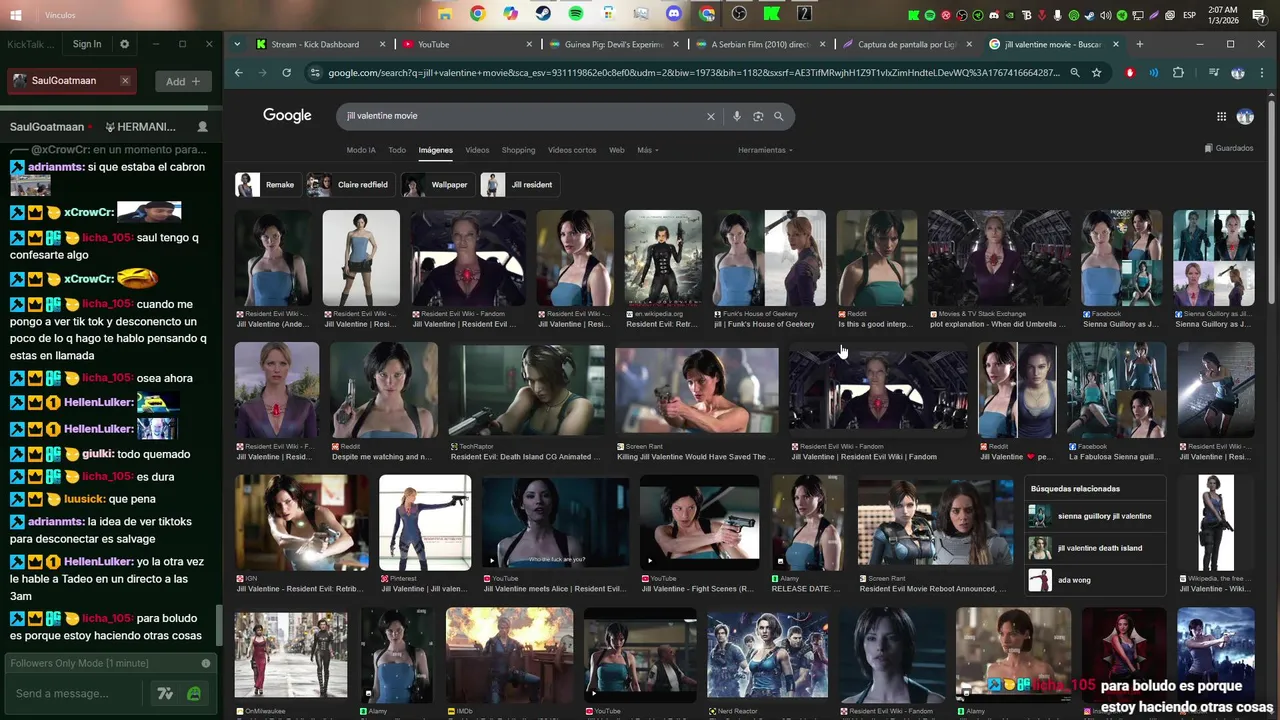The width and height of the screenshot is (1280, 720).
Task: Open Chrome tab search dropdown
Action: (237, 44)
